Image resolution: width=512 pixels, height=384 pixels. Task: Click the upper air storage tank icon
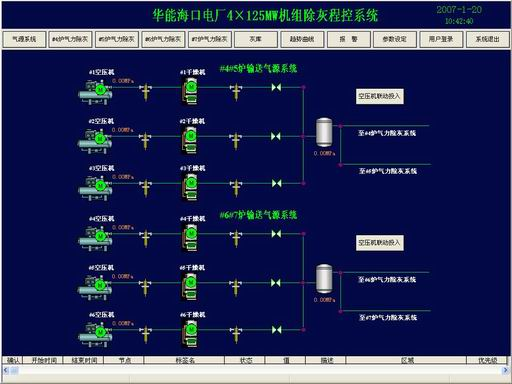pyautogui.click(x=324, y=132)
